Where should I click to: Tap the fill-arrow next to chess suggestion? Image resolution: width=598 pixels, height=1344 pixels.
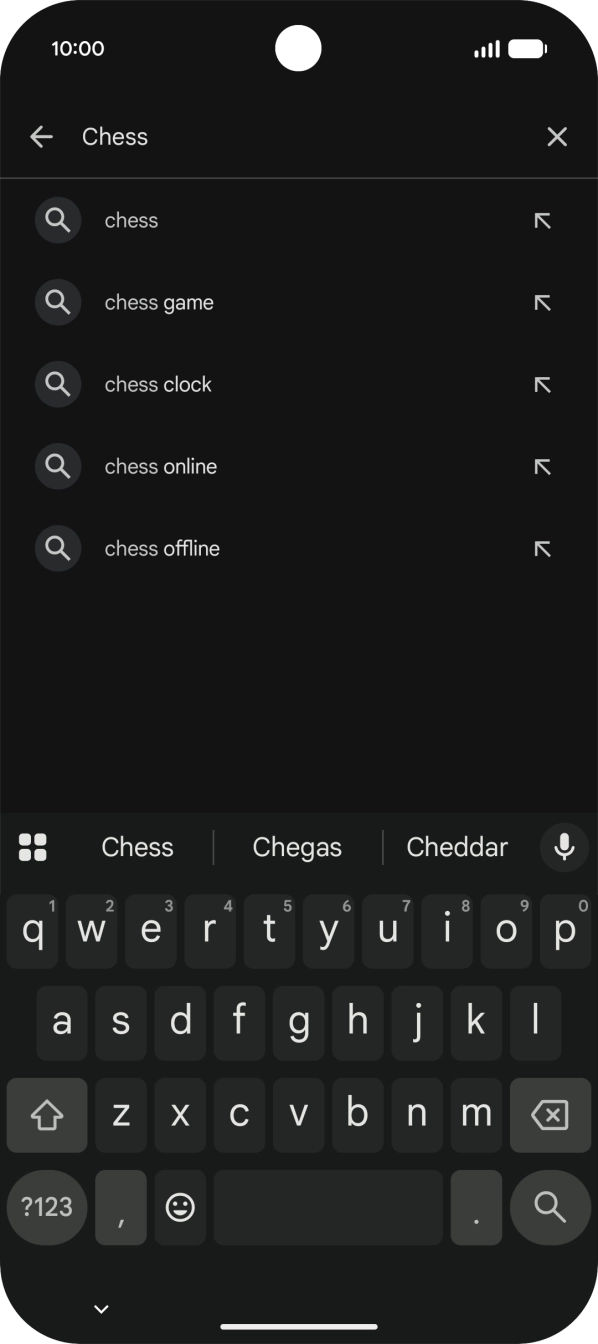(x=542, y=220)
